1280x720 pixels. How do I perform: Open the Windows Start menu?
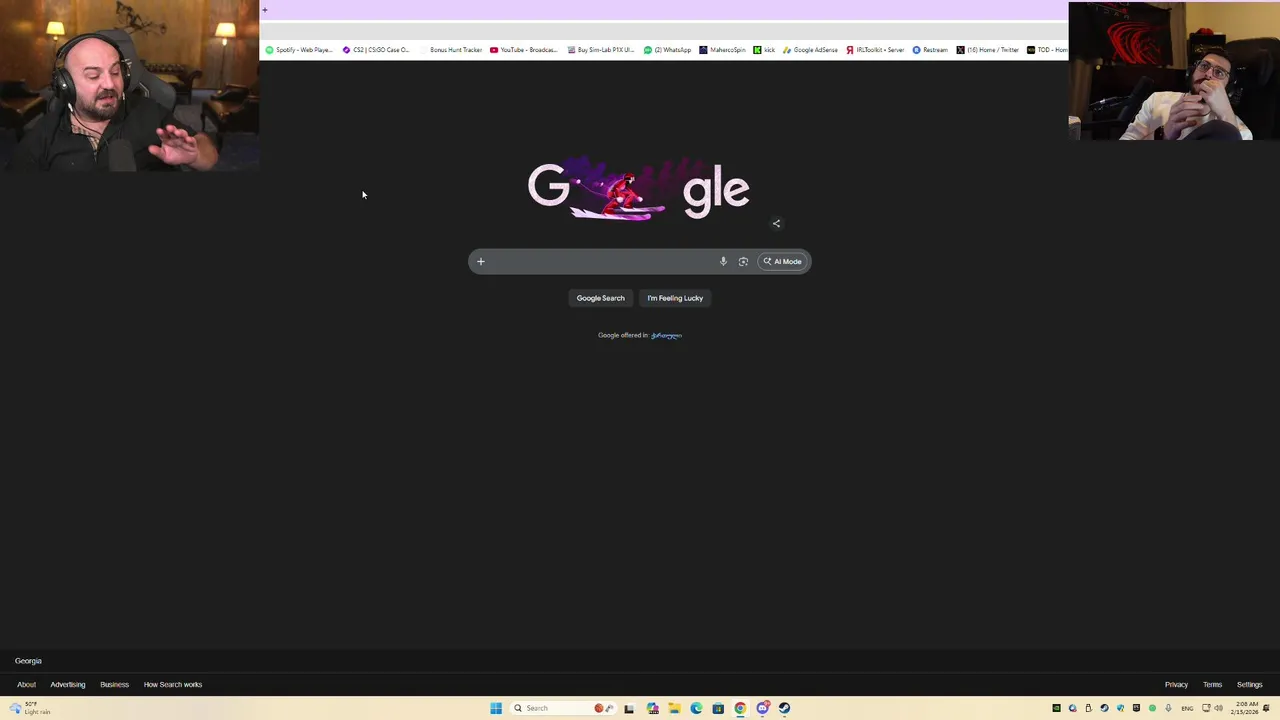coord(496,708)
